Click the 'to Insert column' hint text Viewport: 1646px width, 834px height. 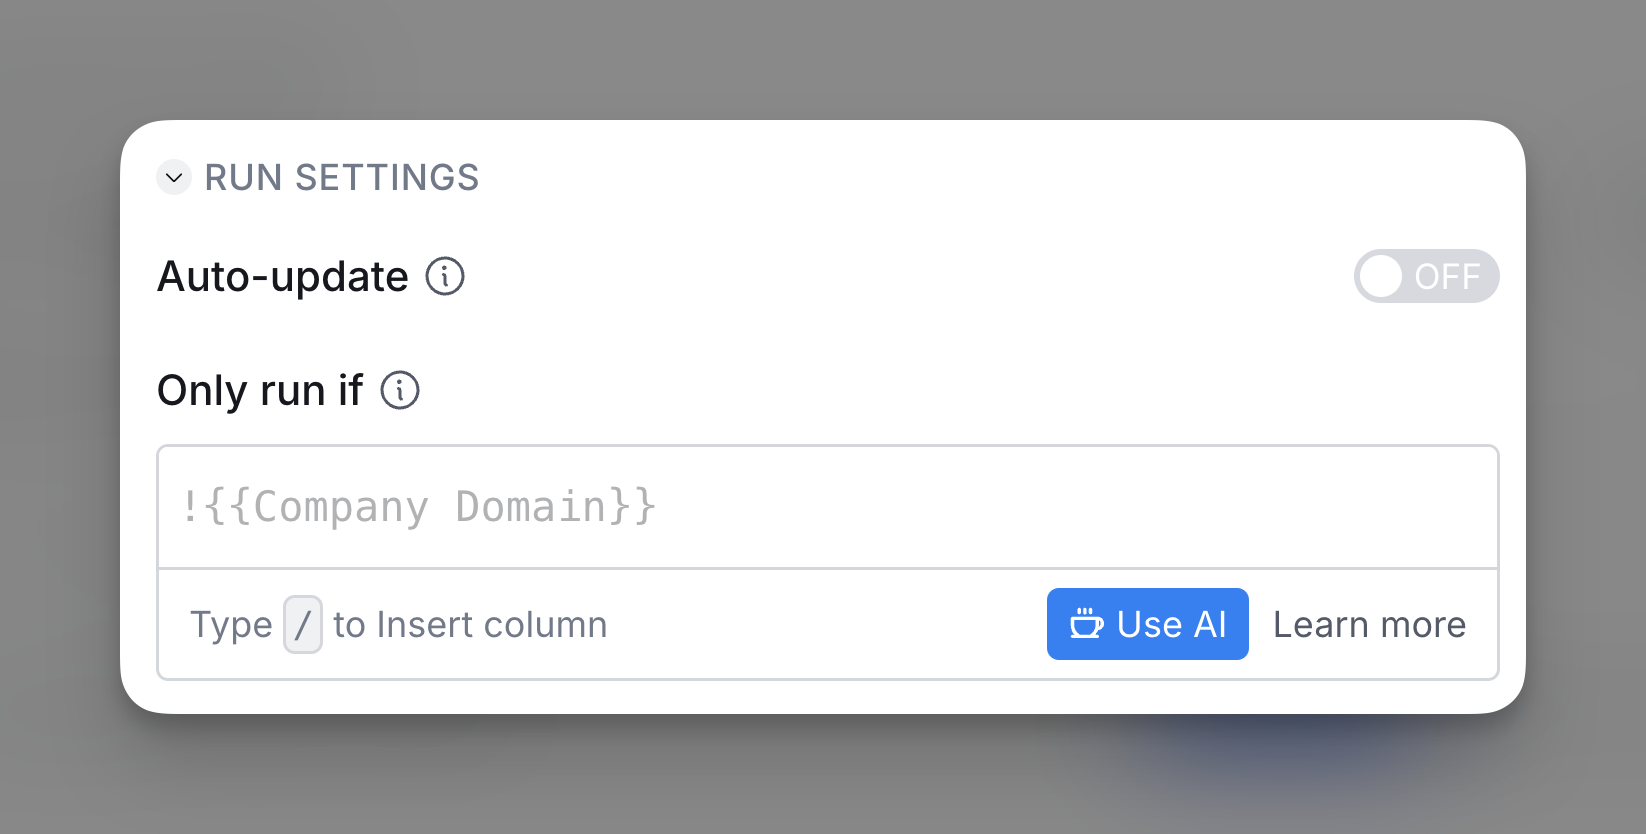click(x=470, y=625)
